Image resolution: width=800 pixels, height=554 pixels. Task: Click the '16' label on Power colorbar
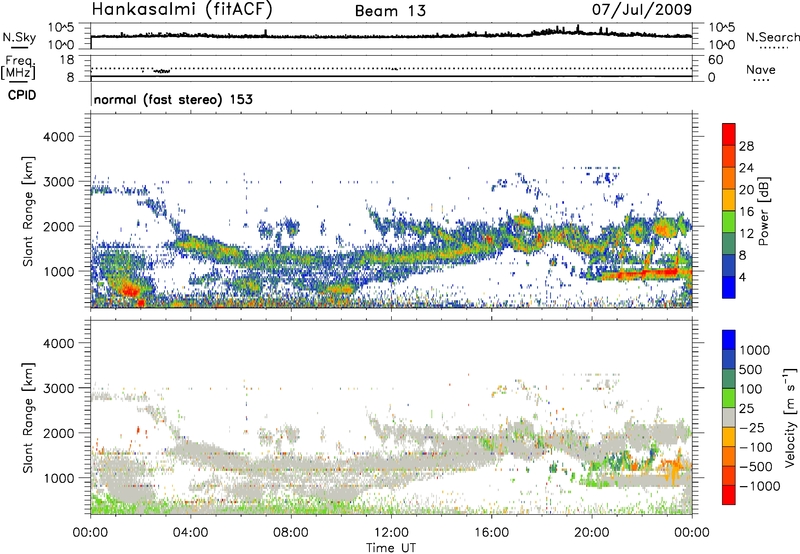tap(746, 212)
